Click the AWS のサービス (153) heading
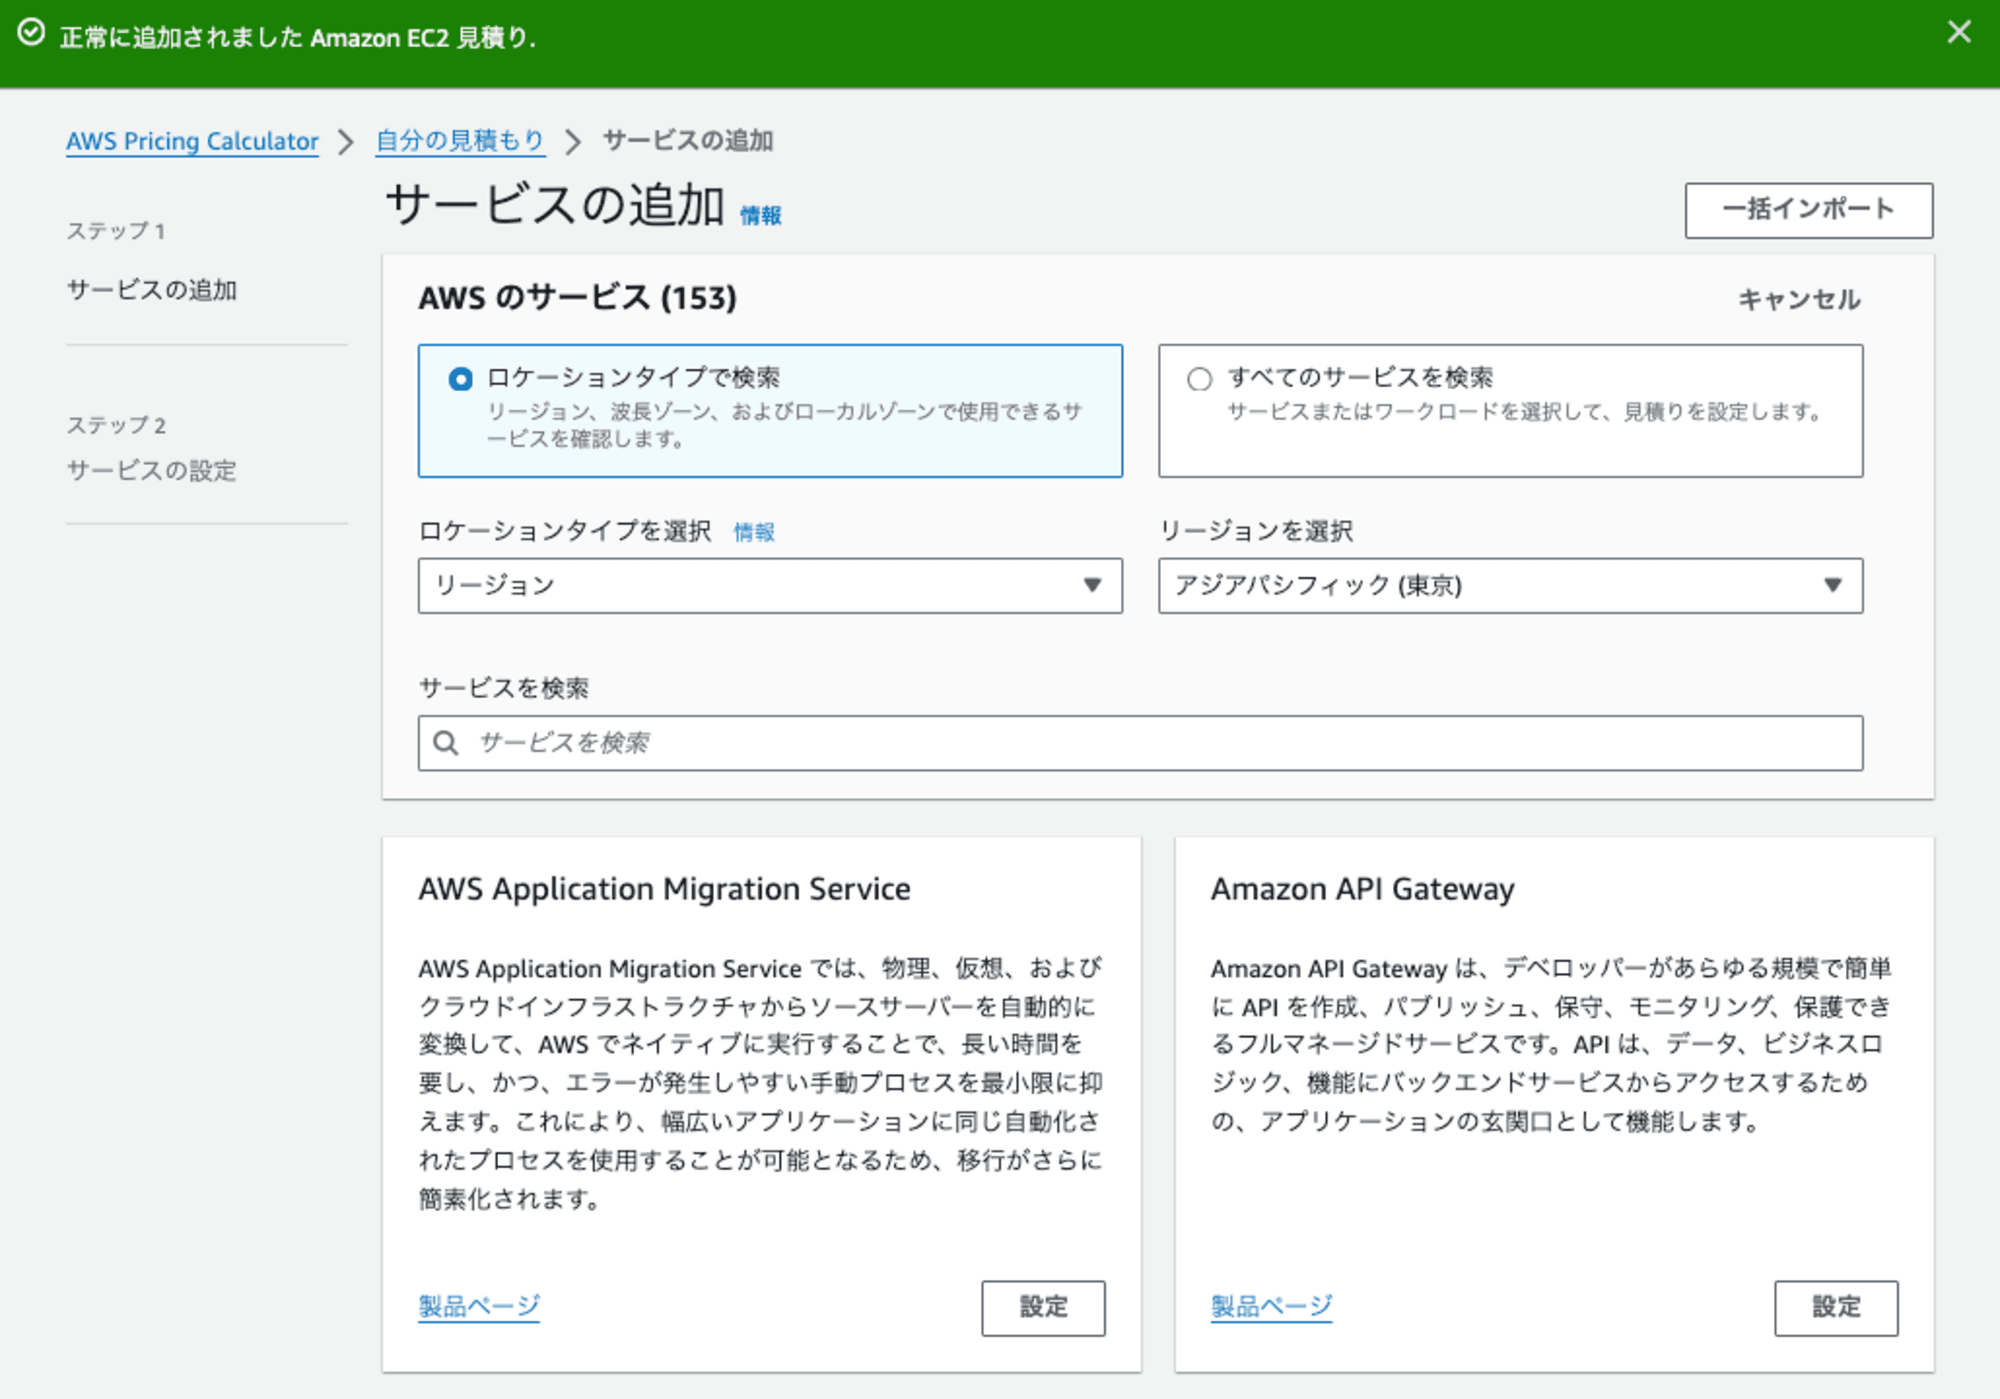 coord(577,298)
